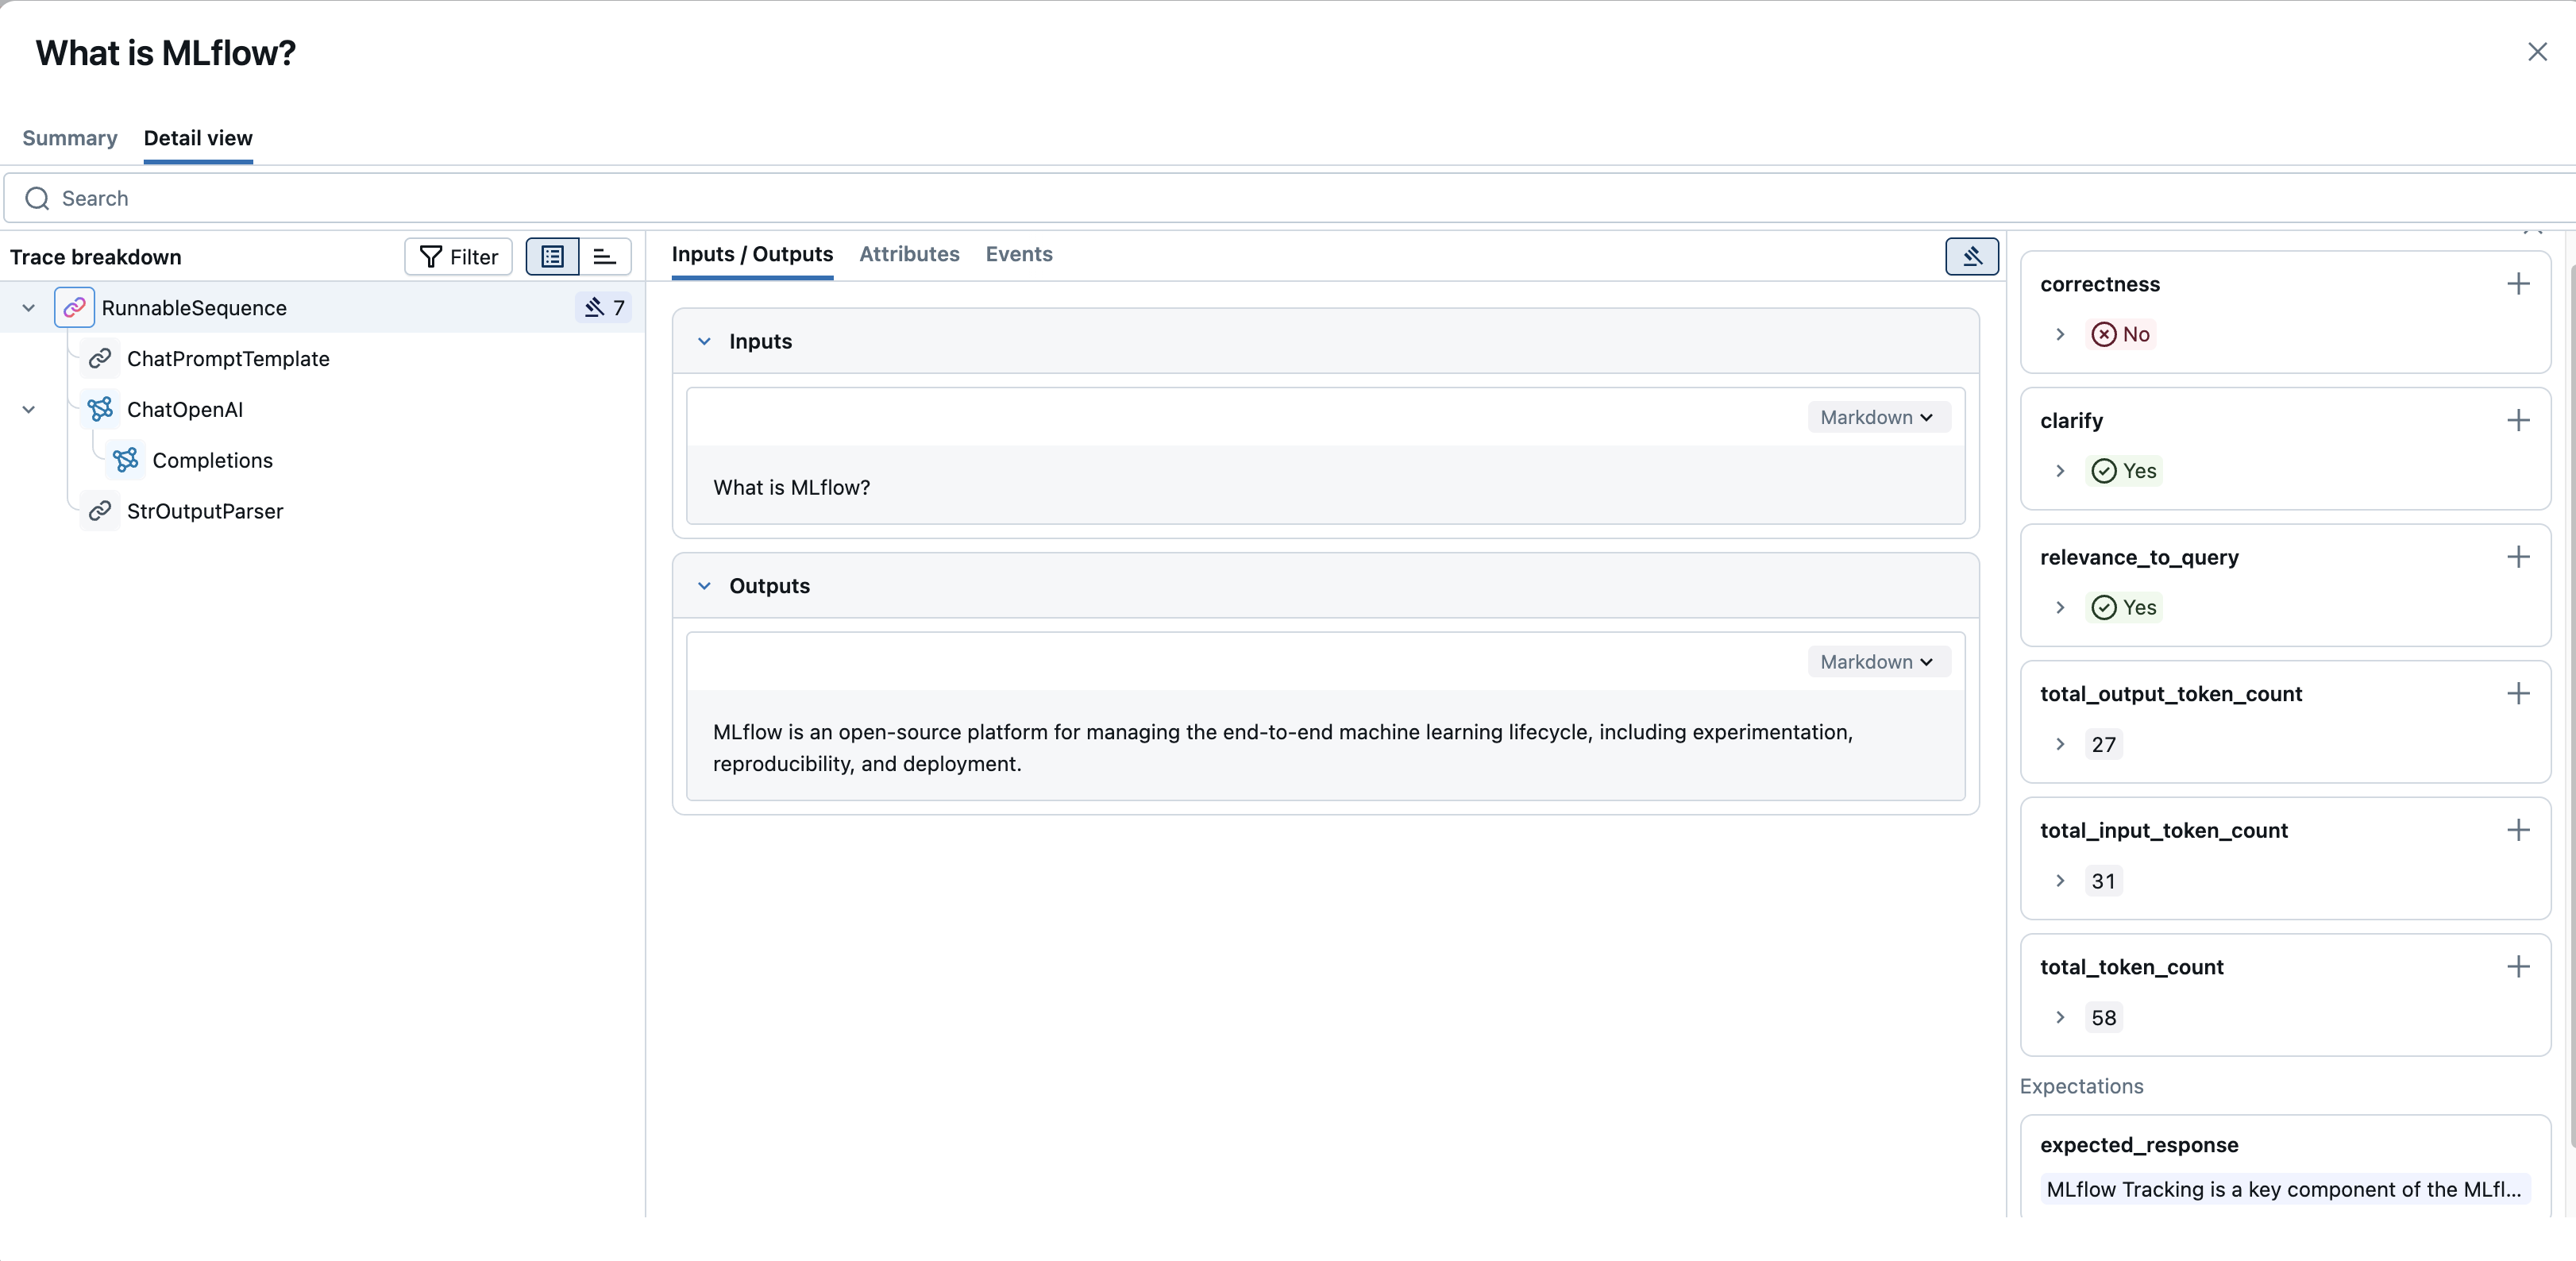Click plus icon on relevance_to_query card
The image size is (2576, 1261).
click(2518, 557)
